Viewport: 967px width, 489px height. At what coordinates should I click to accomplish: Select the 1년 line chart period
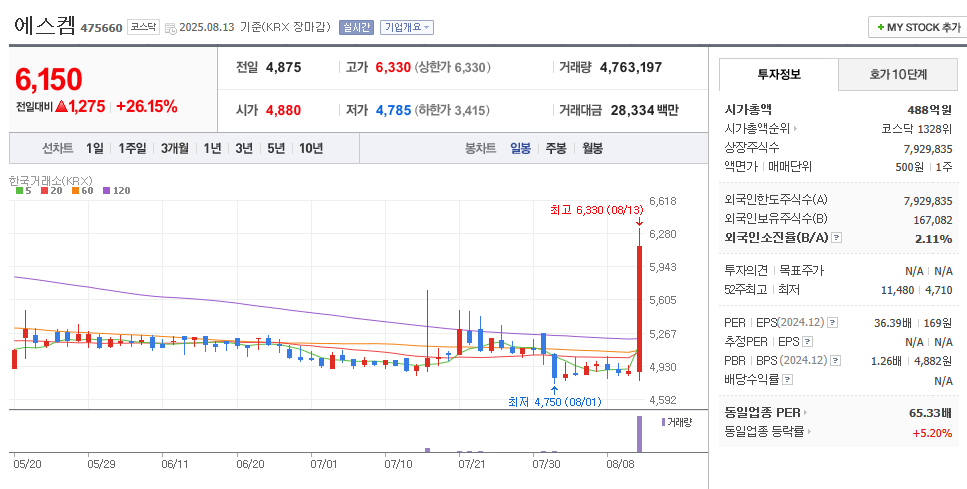pos(212,148)
